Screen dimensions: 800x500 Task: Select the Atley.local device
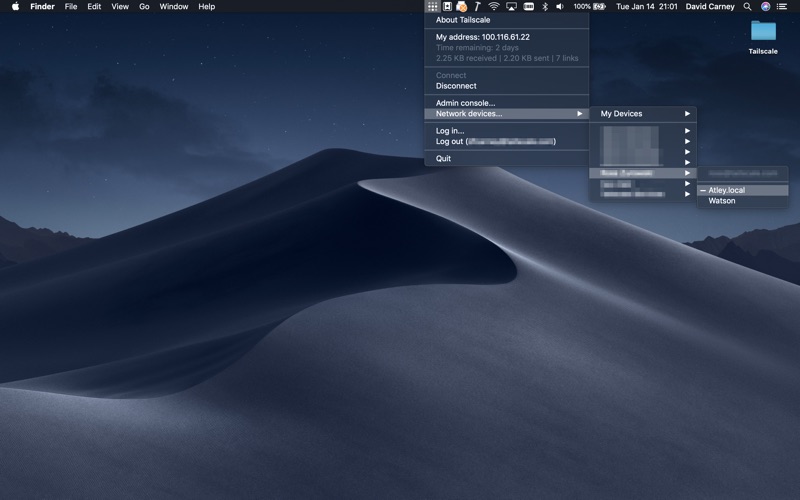tap(726, 190)
